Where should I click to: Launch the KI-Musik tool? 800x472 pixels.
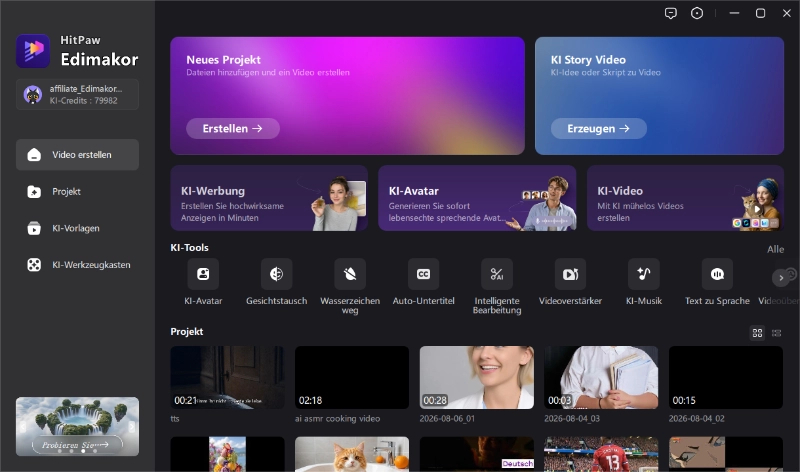pos(644,274)
